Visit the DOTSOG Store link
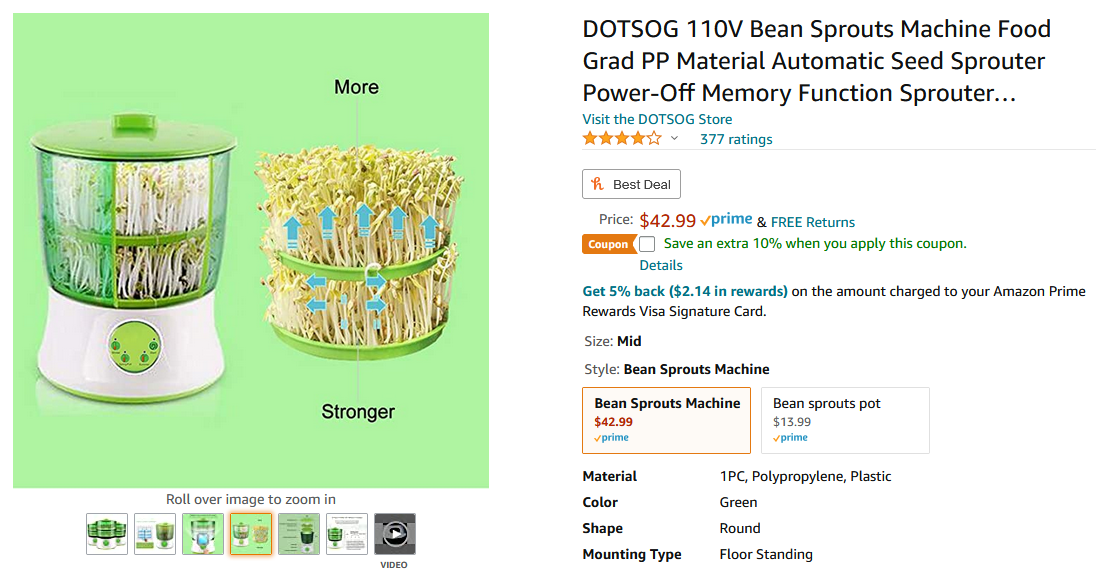 click(x=657, y=119)
